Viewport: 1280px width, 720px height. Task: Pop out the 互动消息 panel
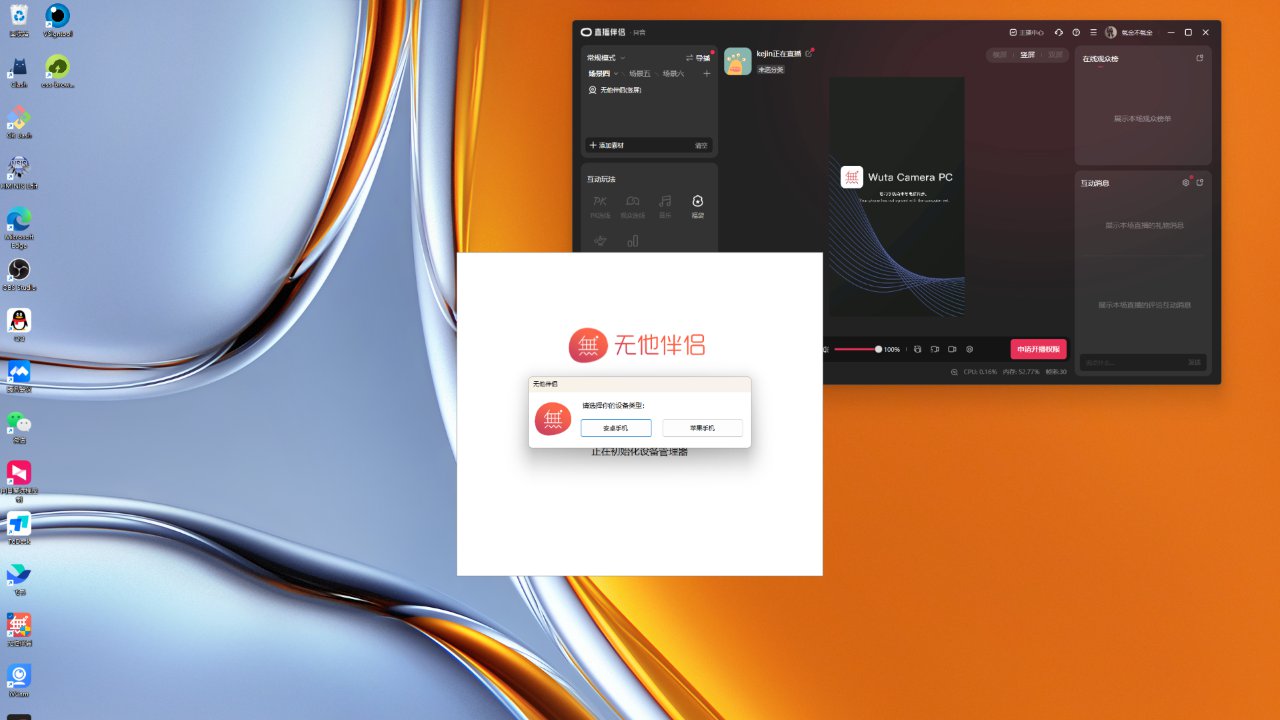(1200, 183)
